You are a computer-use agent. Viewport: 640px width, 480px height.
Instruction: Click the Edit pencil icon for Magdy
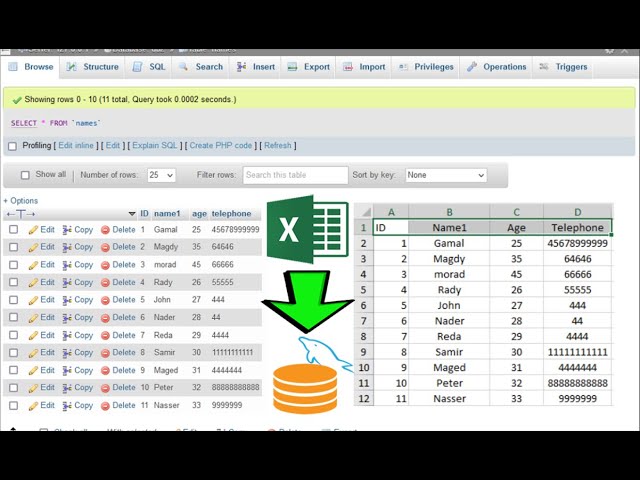33,248
